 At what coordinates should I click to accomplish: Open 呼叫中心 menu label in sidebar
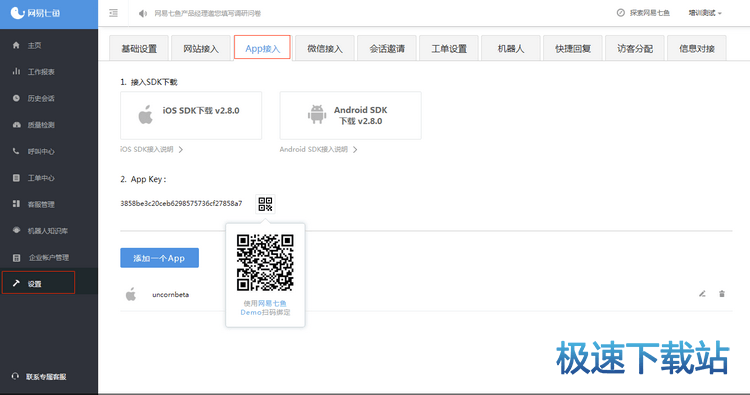click(41, 152)
